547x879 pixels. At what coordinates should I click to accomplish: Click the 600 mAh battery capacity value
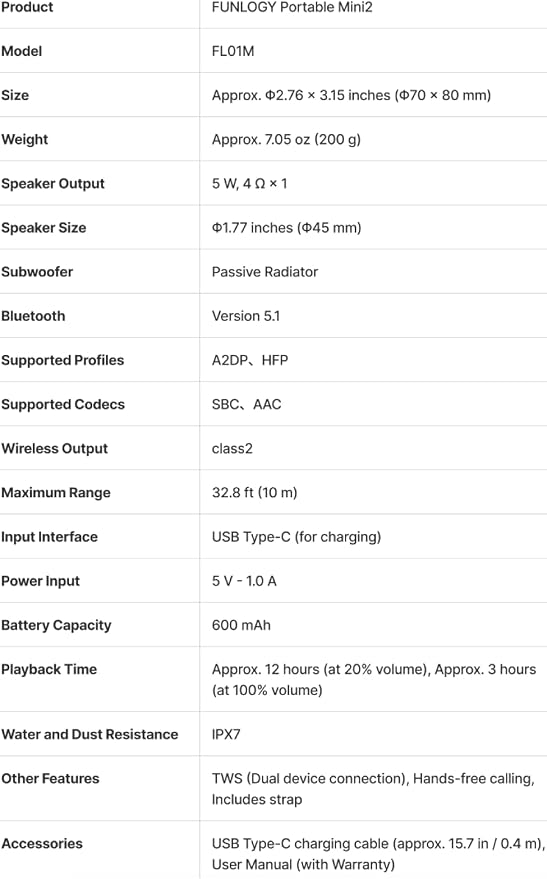click(241, 625)
